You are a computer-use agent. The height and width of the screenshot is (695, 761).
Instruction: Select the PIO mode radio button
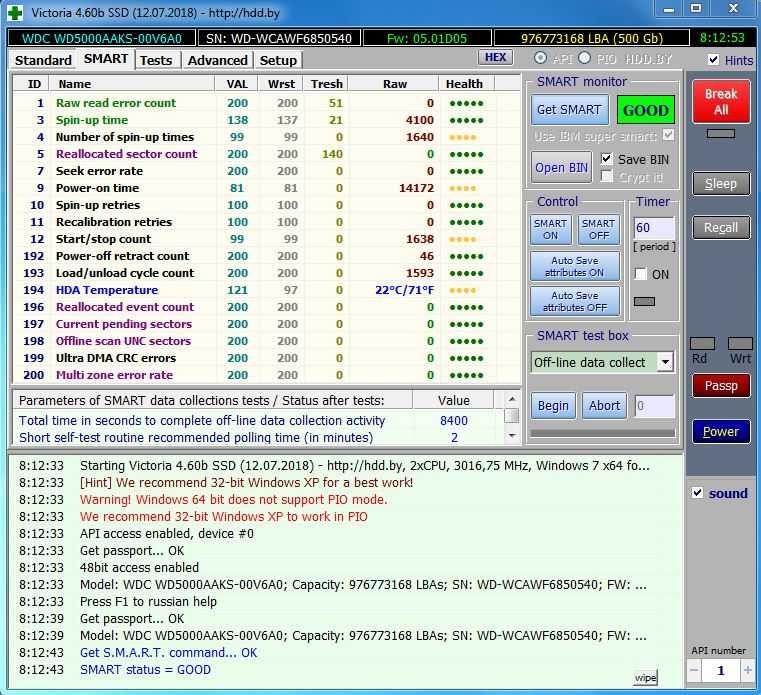(585, 58)
